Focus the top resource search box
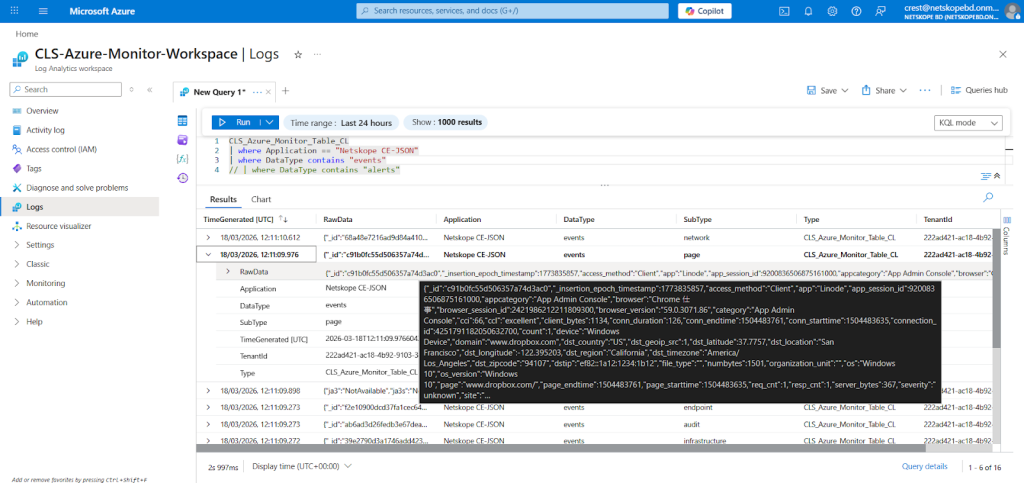 (513, 11)
